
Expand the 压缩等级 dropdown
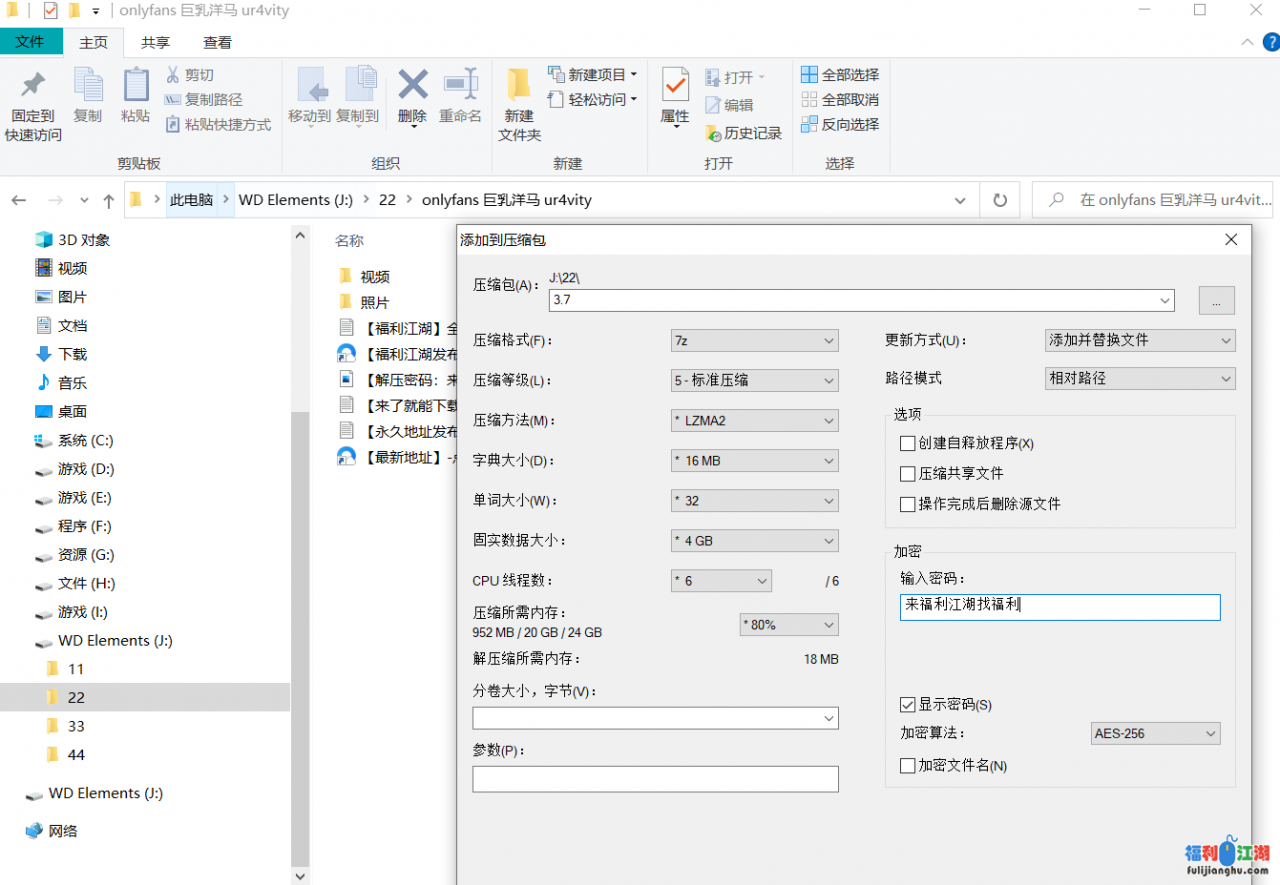pos(754,381)
